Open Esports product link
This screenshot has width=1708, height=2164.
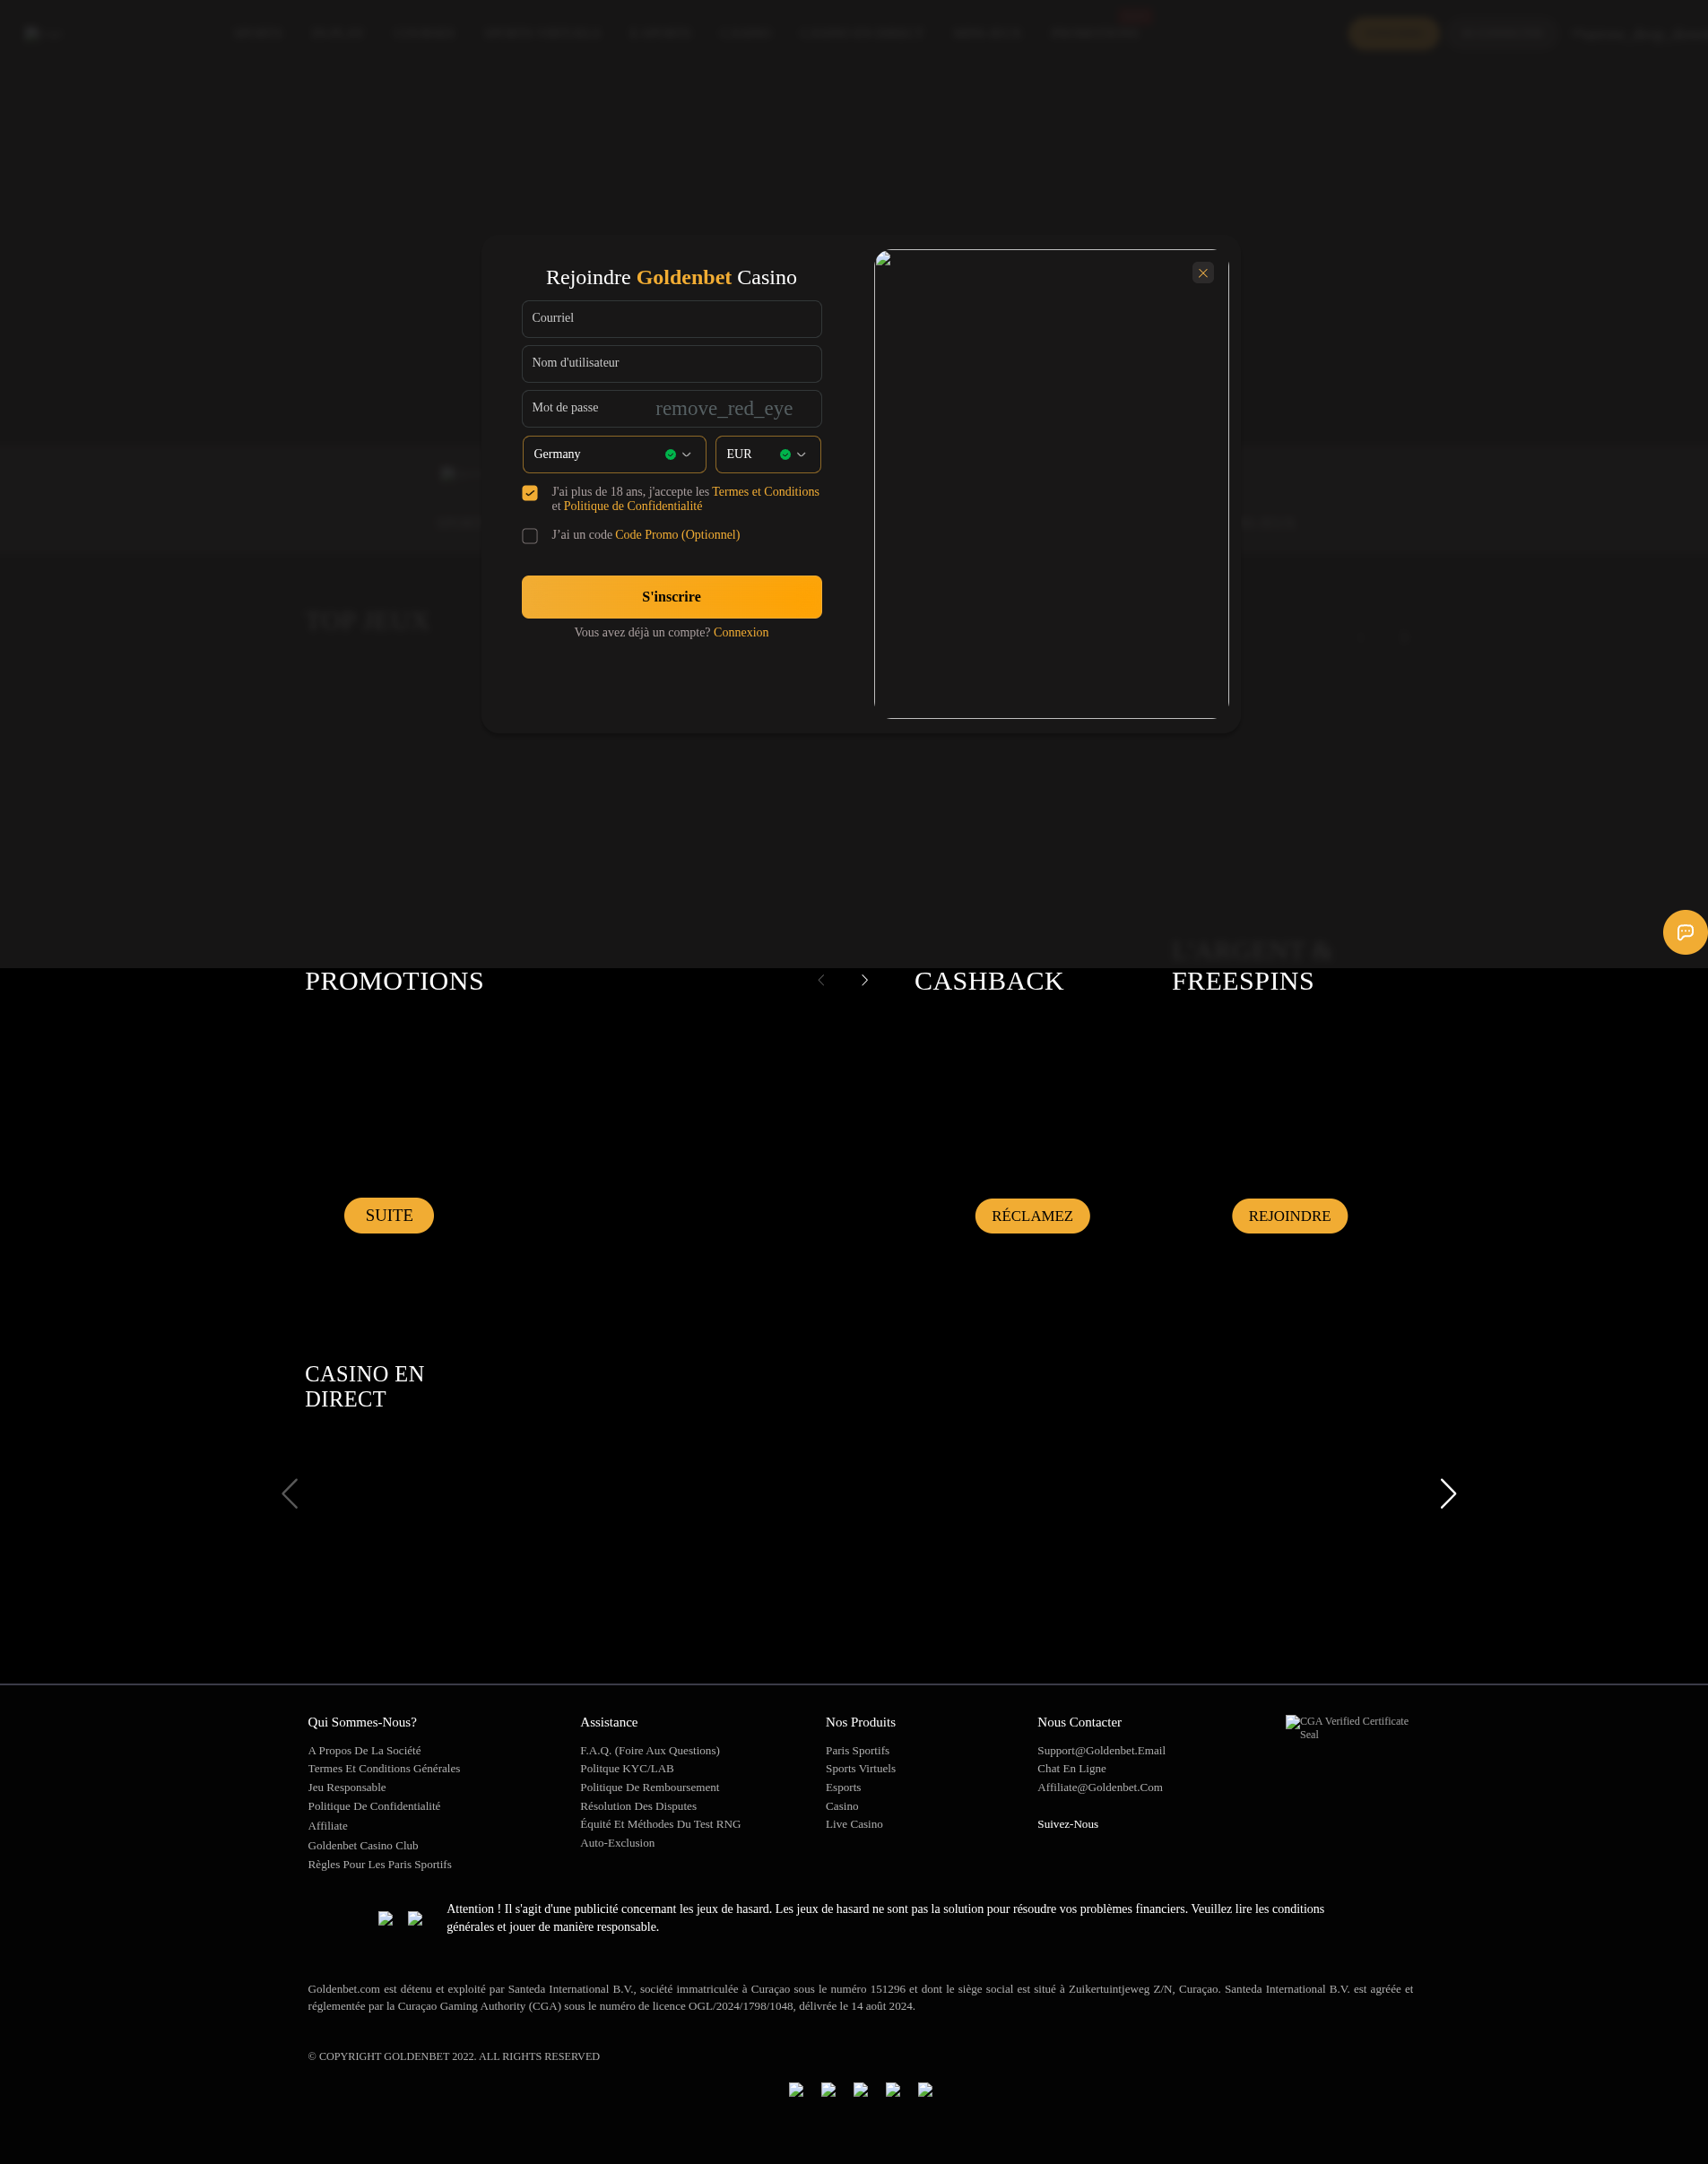tap(843, 1787)
